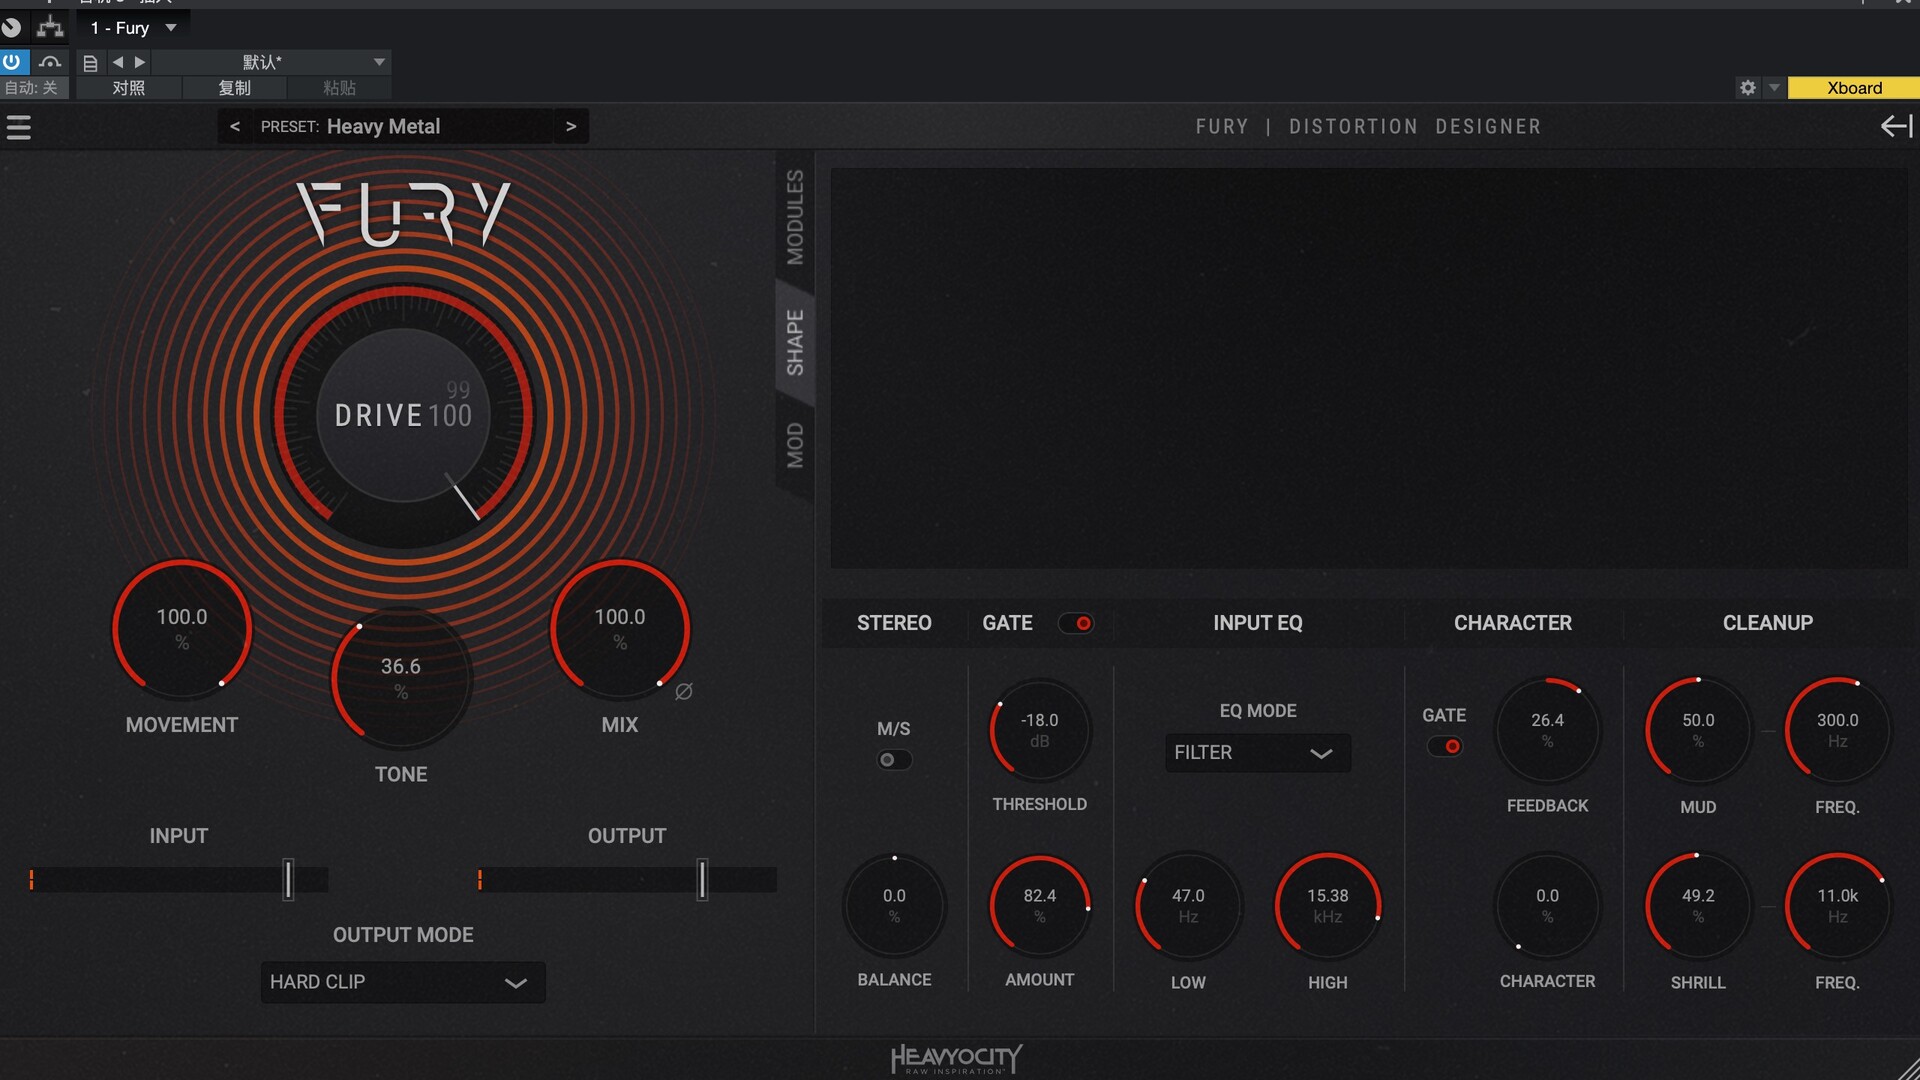Viewport: 1920px width, 1080px height.
Task: Collapse the panel with the back-arrow icon
Action: (1896, 126)
